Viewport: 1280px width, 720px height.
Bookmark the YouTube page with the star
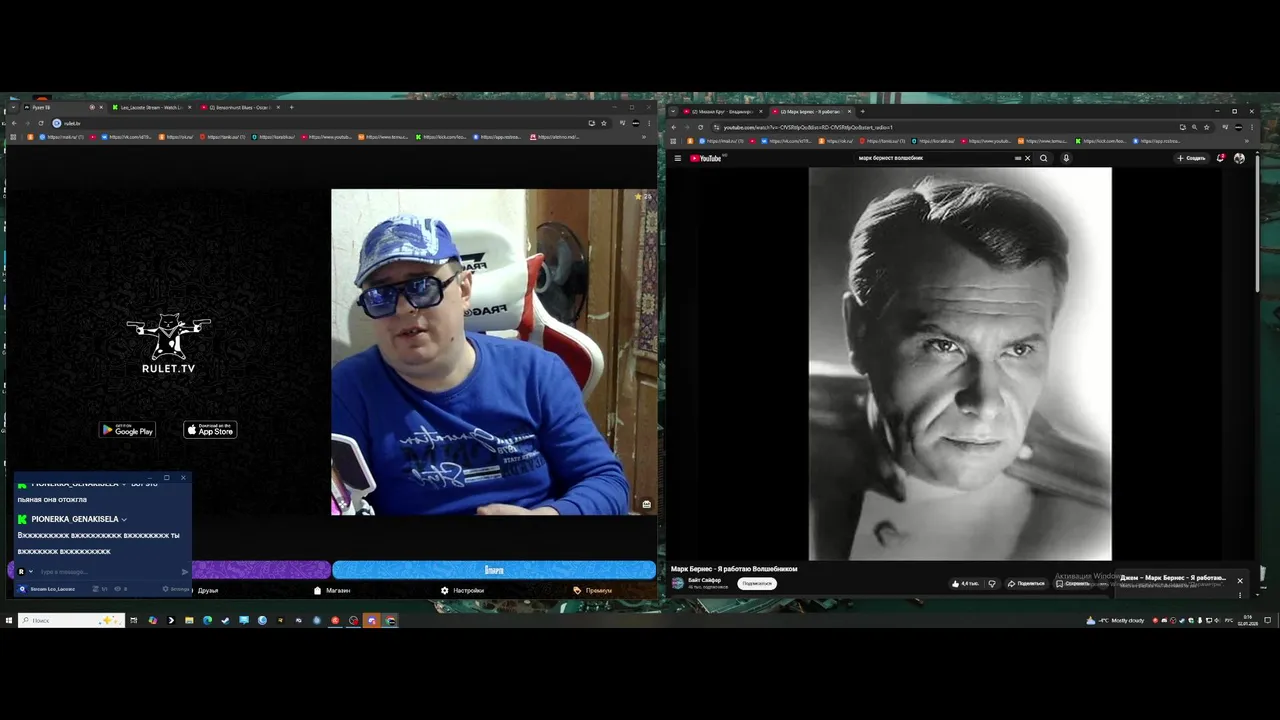click(1207, 127)
